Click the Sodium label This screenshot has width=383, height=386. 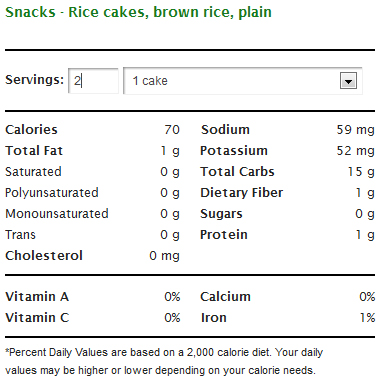point(225,129)
